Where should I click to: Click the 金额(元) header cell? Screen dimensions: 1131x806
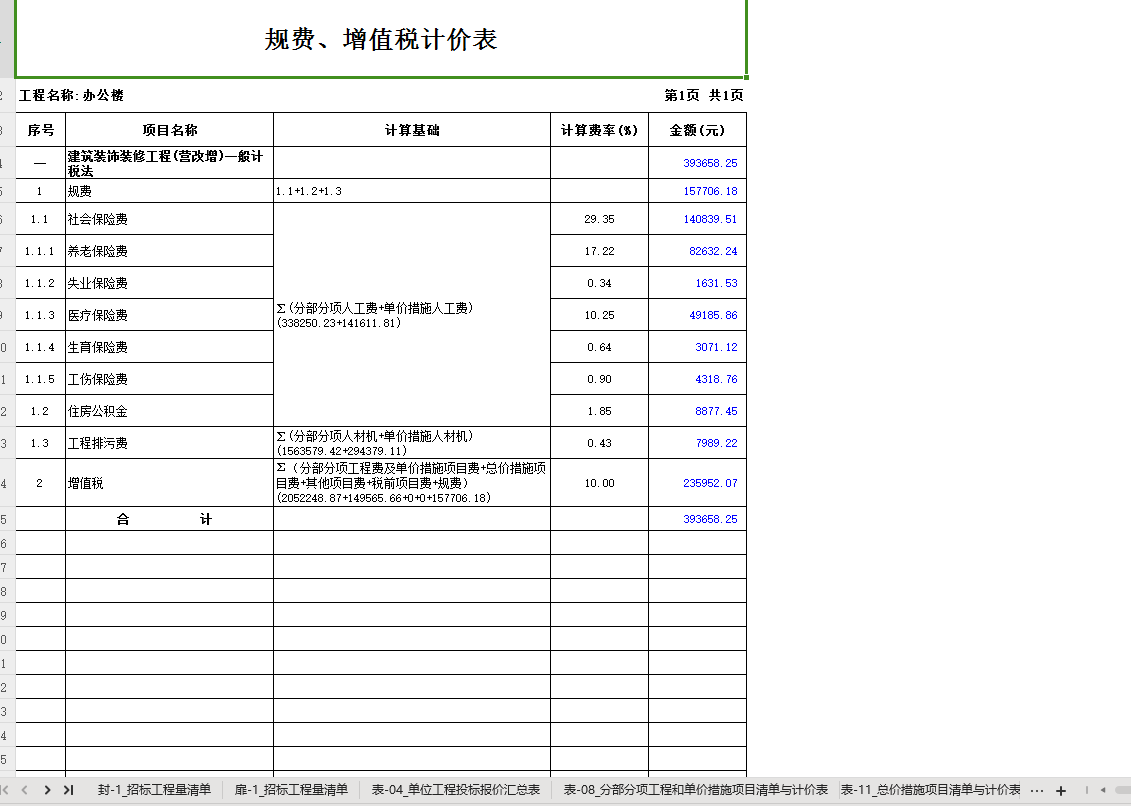(x=697, y=130)
